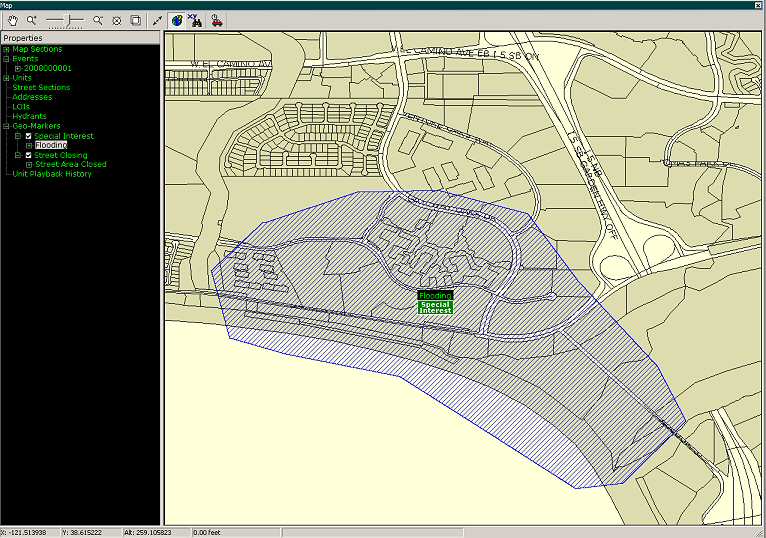This screenshot has width=766, height=538.
Task: Click the zoom level slider
Action: (x=65, y=20)
